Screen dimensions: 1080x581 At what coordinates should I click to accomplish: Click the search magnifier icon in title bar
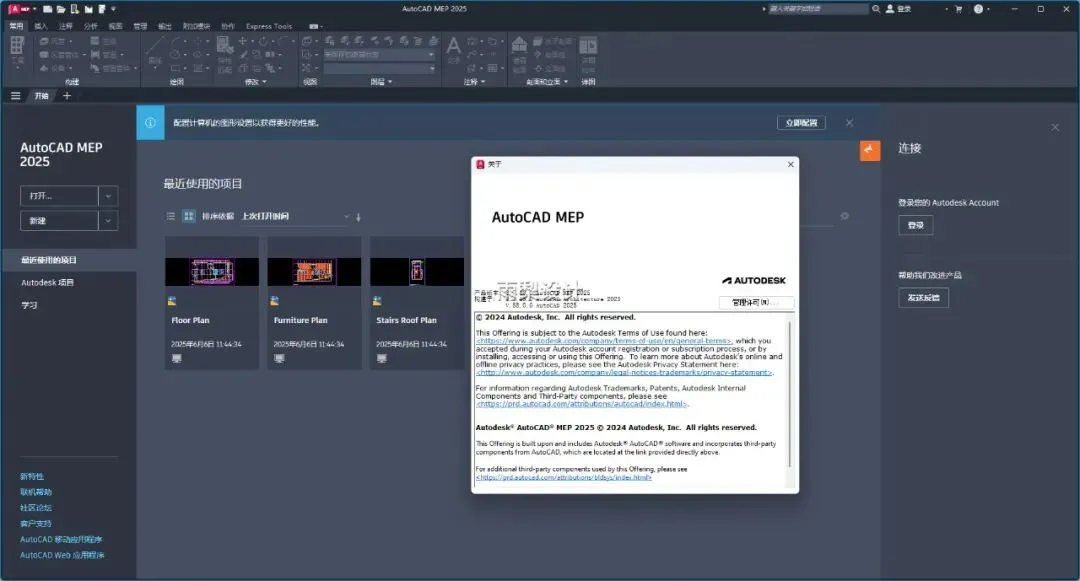(x=876, y=9)
